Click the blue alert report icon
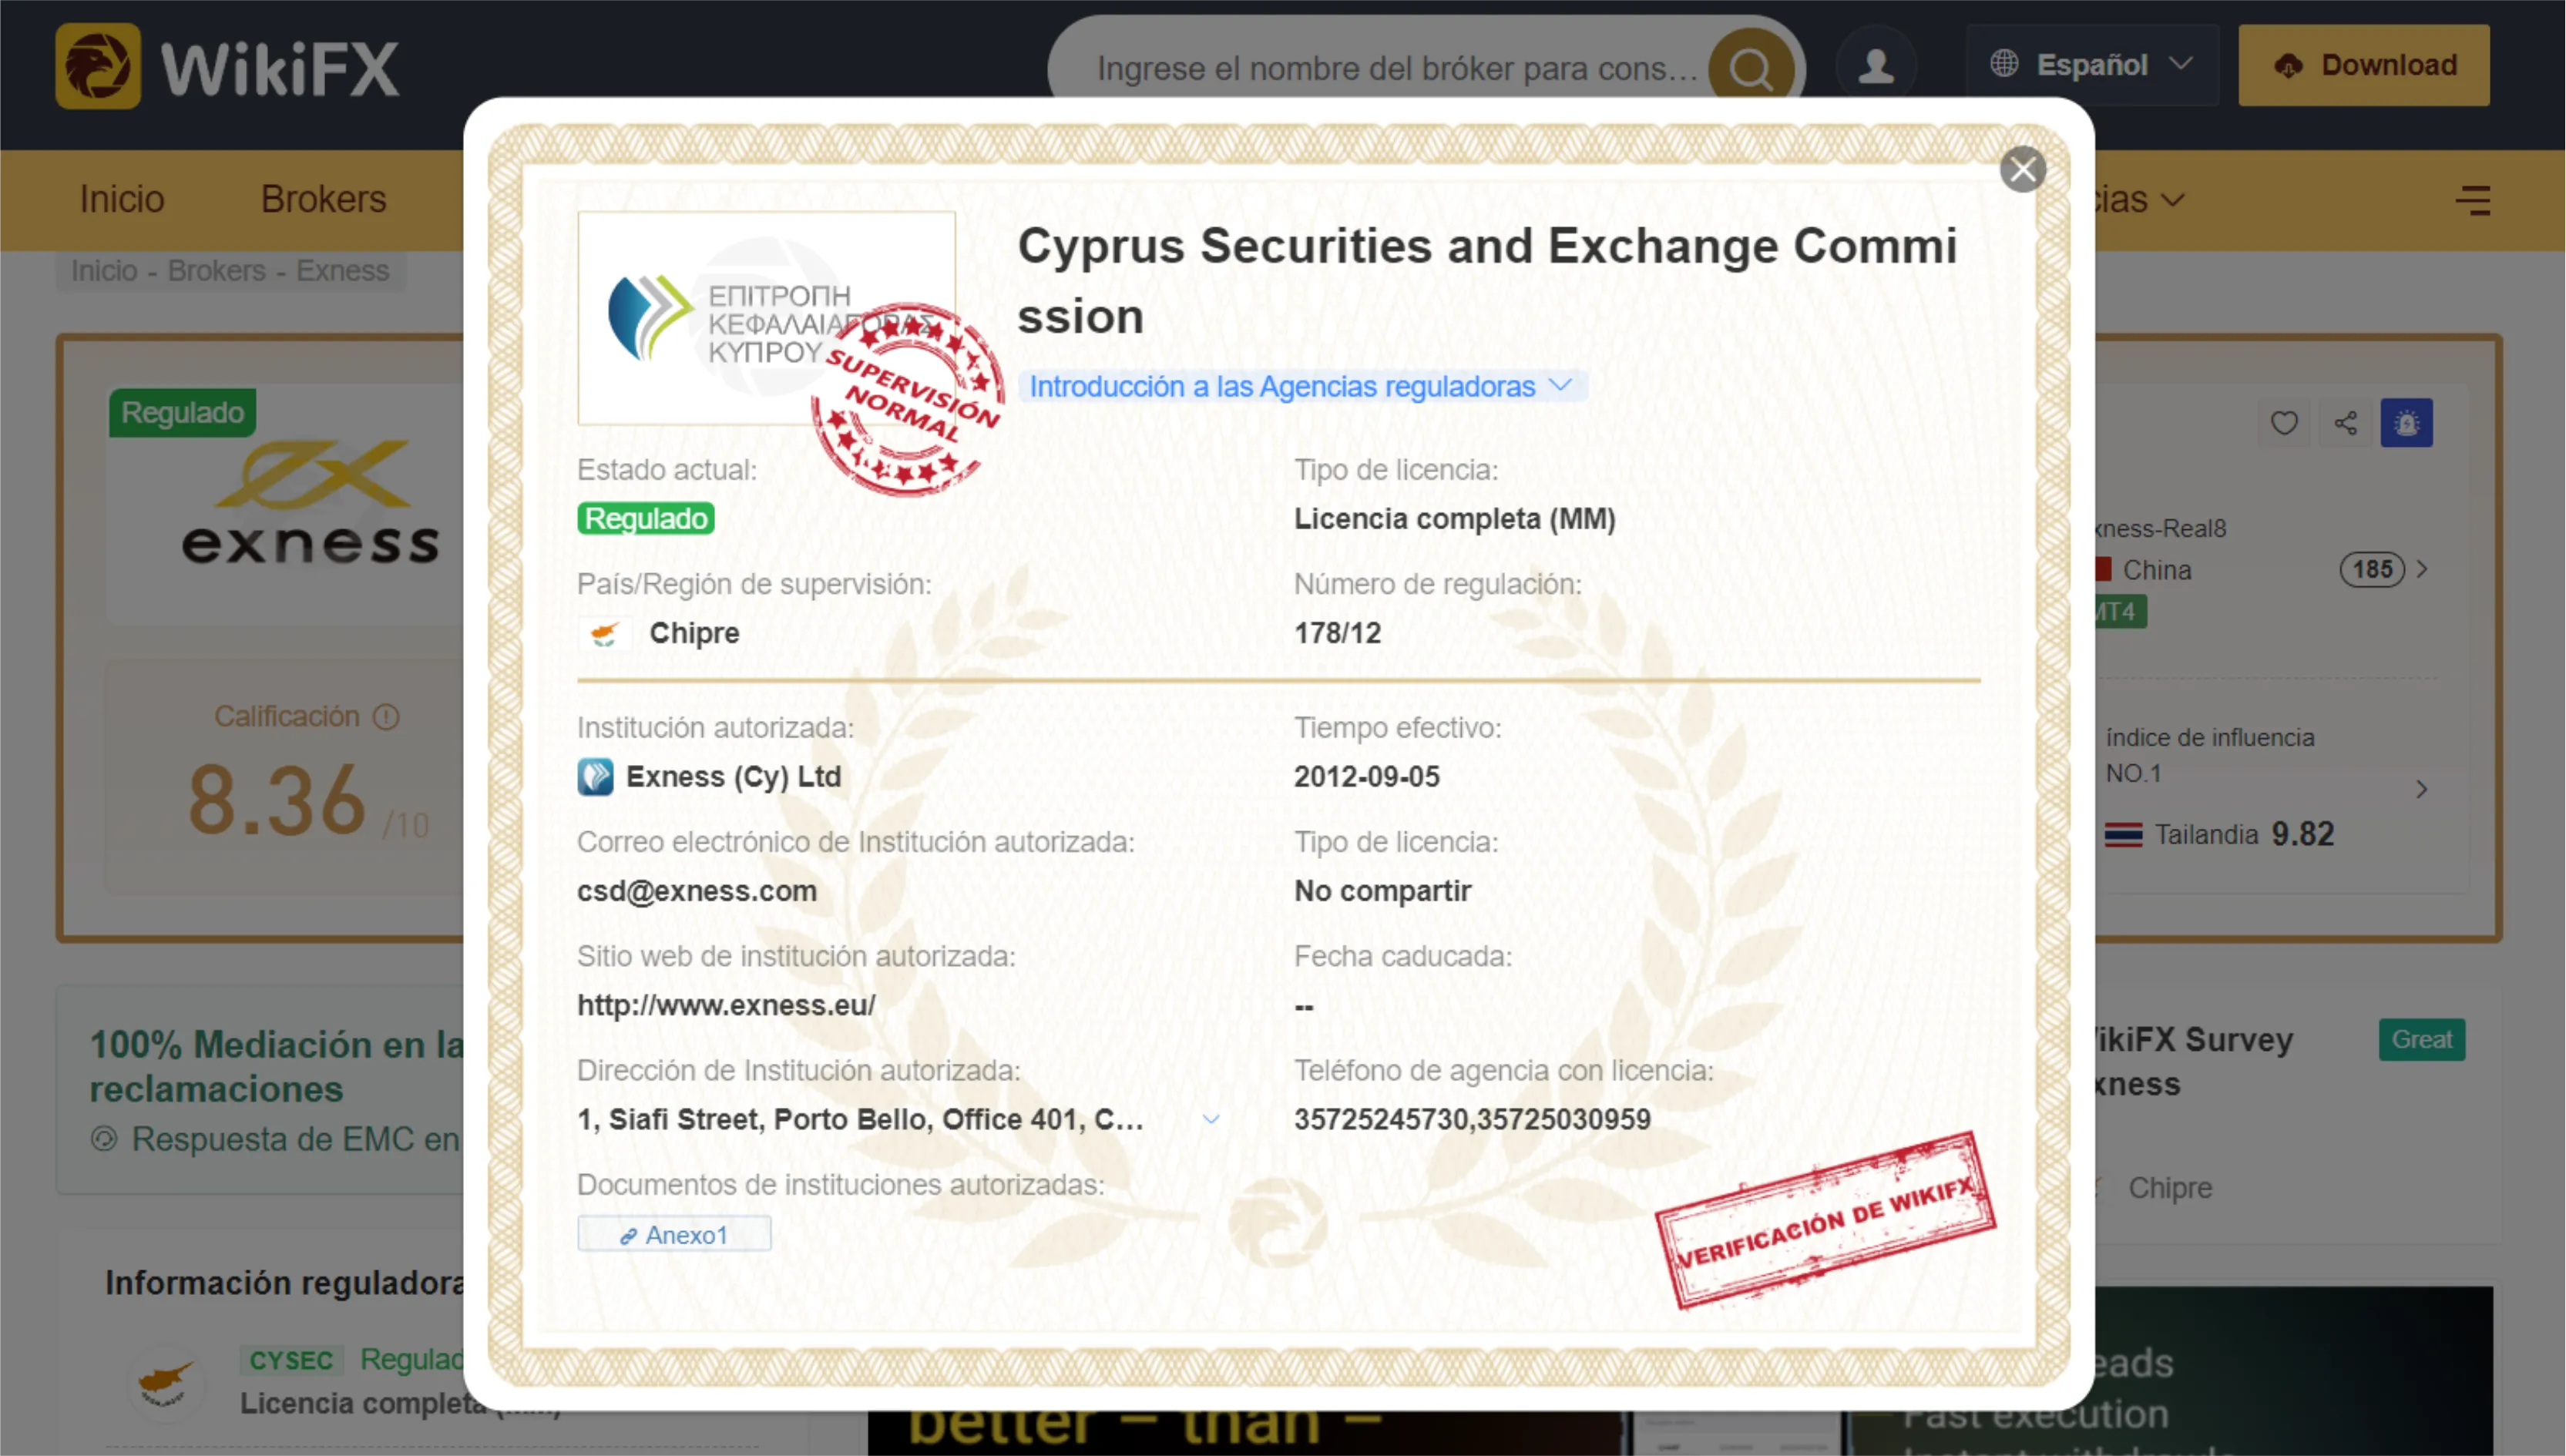The width and height of the screenshot is (2566, 1456). [x=2406, y=423]
